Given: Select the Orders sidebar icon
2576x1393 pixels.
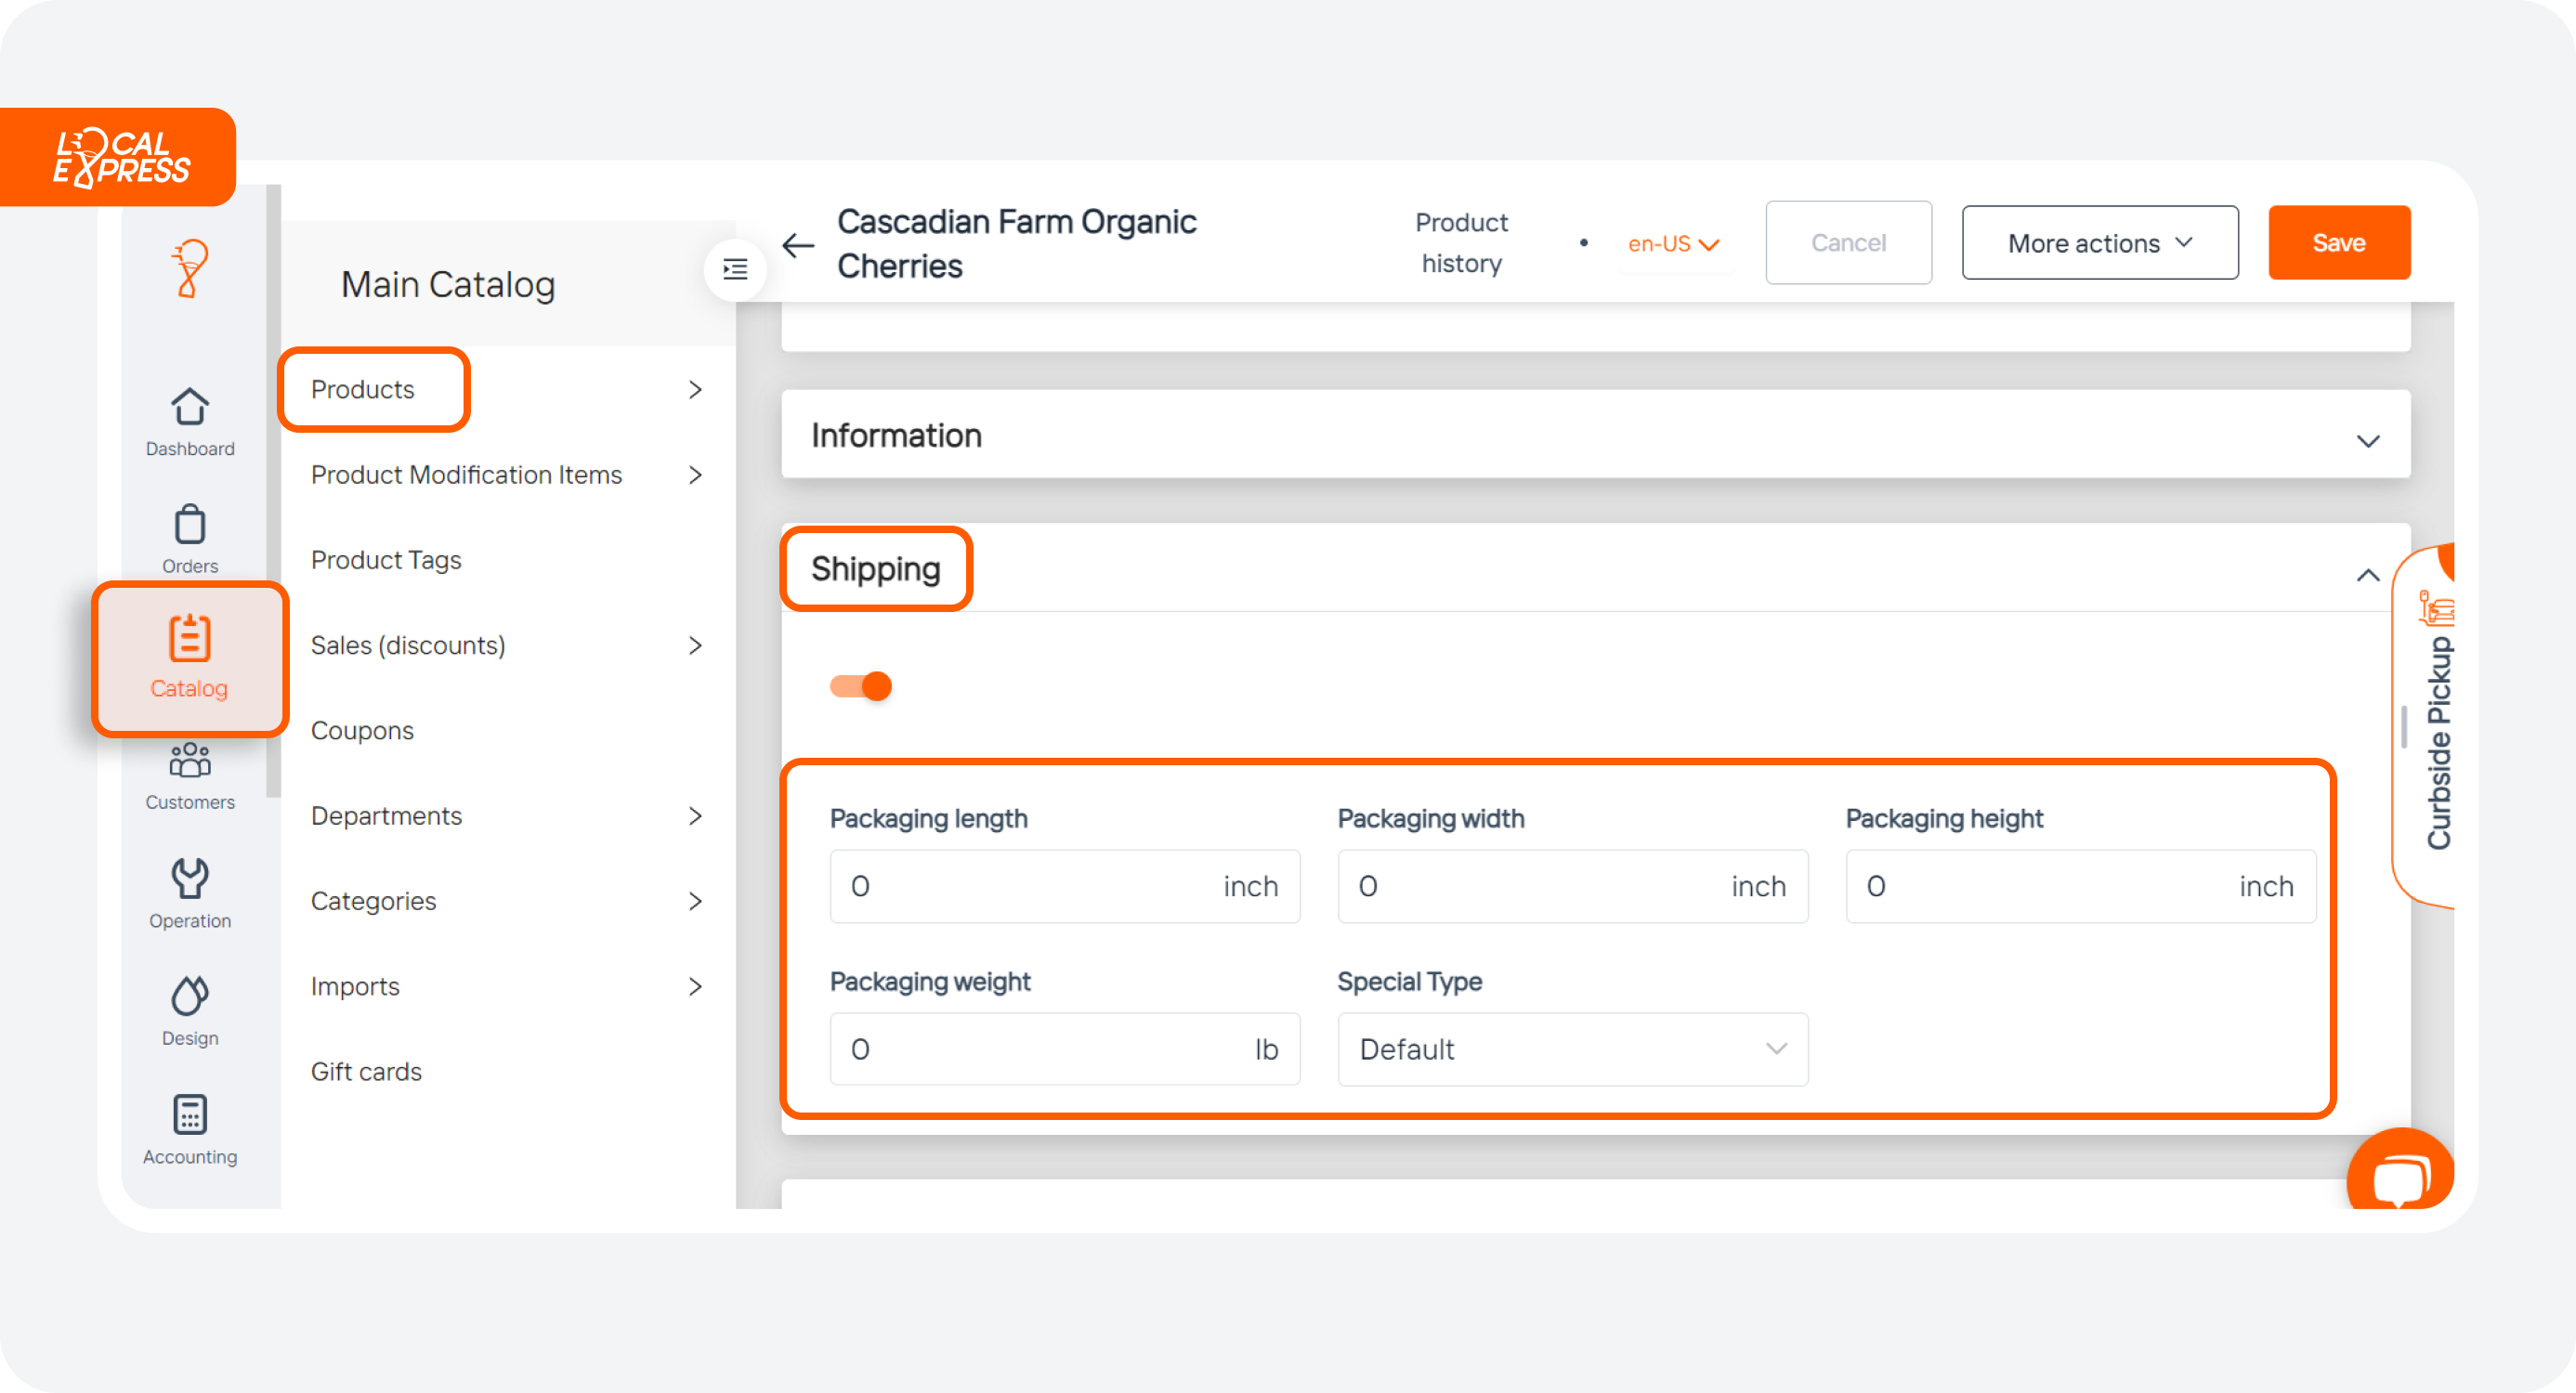Looking at the screenshot, I should 189,538.
